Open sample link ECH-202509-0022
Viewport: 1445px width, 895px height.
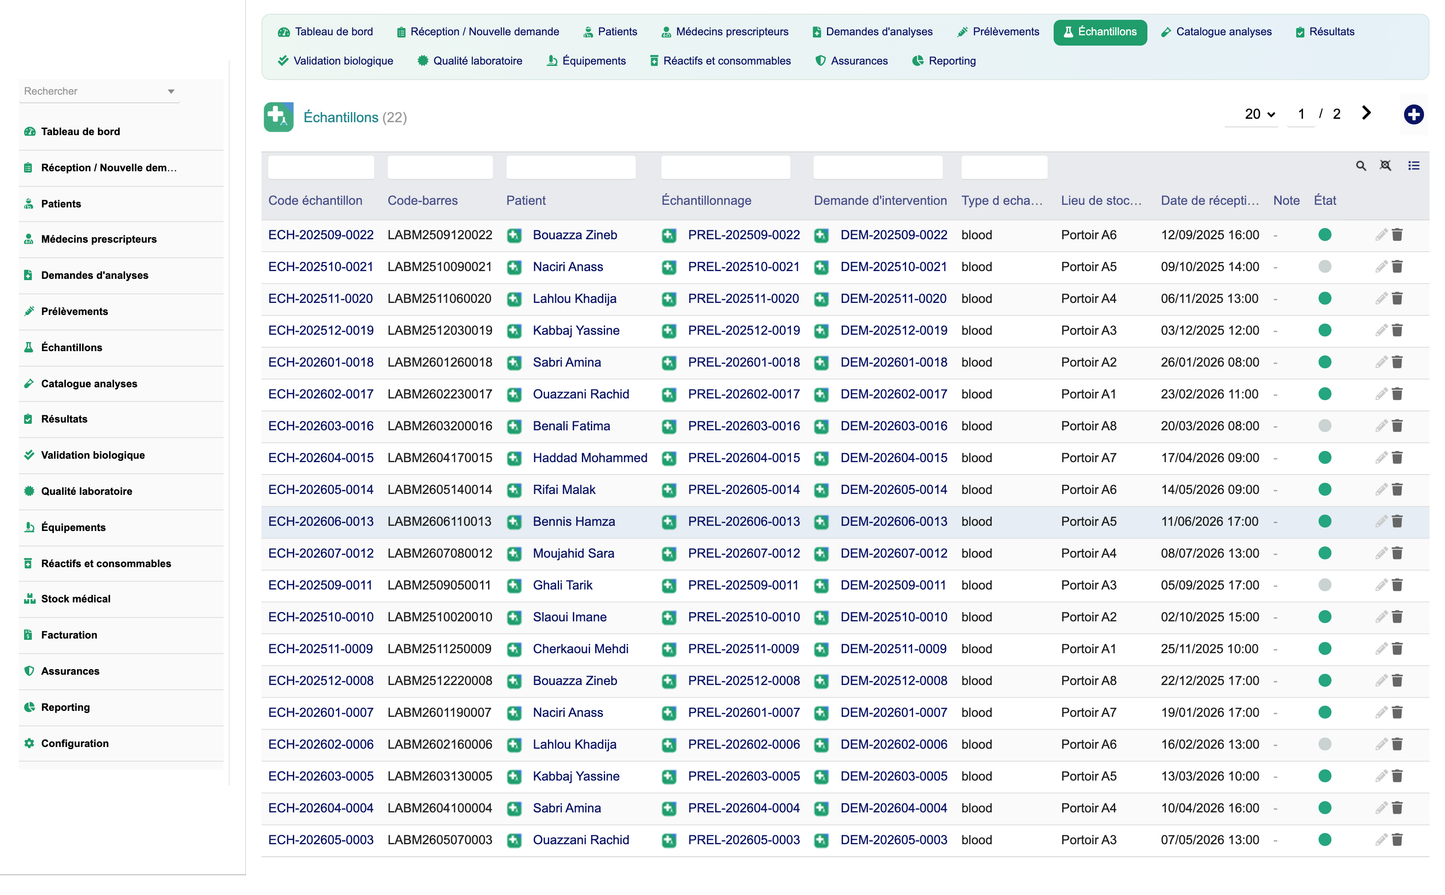click(321, 235)
